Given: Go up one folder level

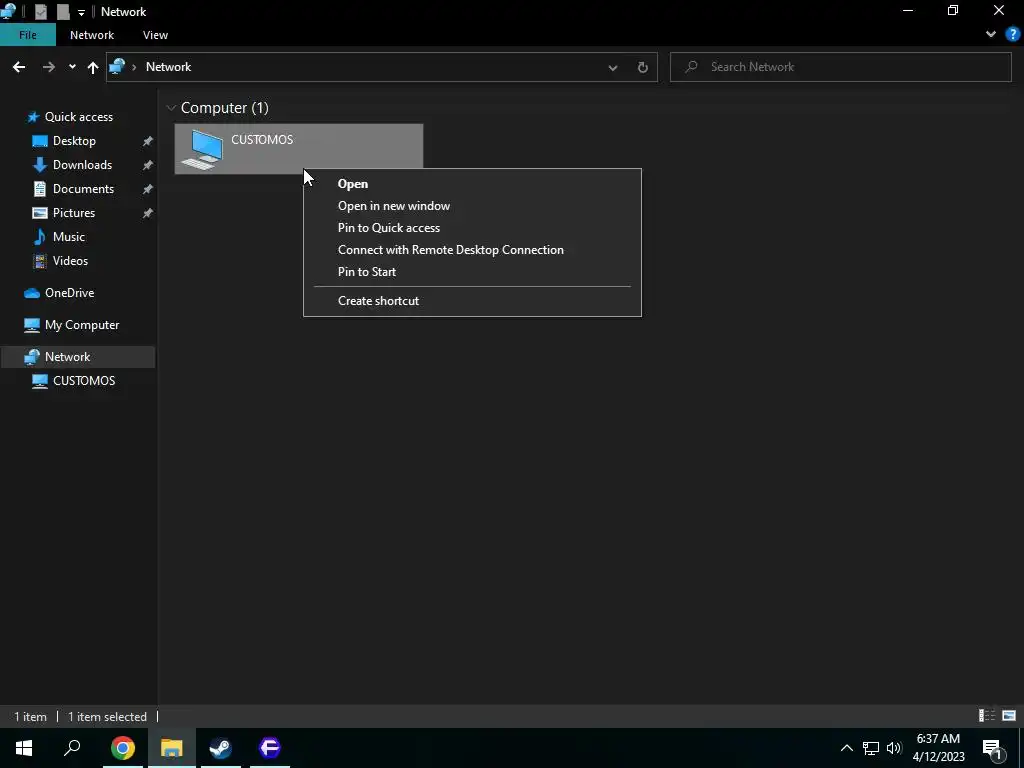Looking at the screenshot, I should pos(93,67).
